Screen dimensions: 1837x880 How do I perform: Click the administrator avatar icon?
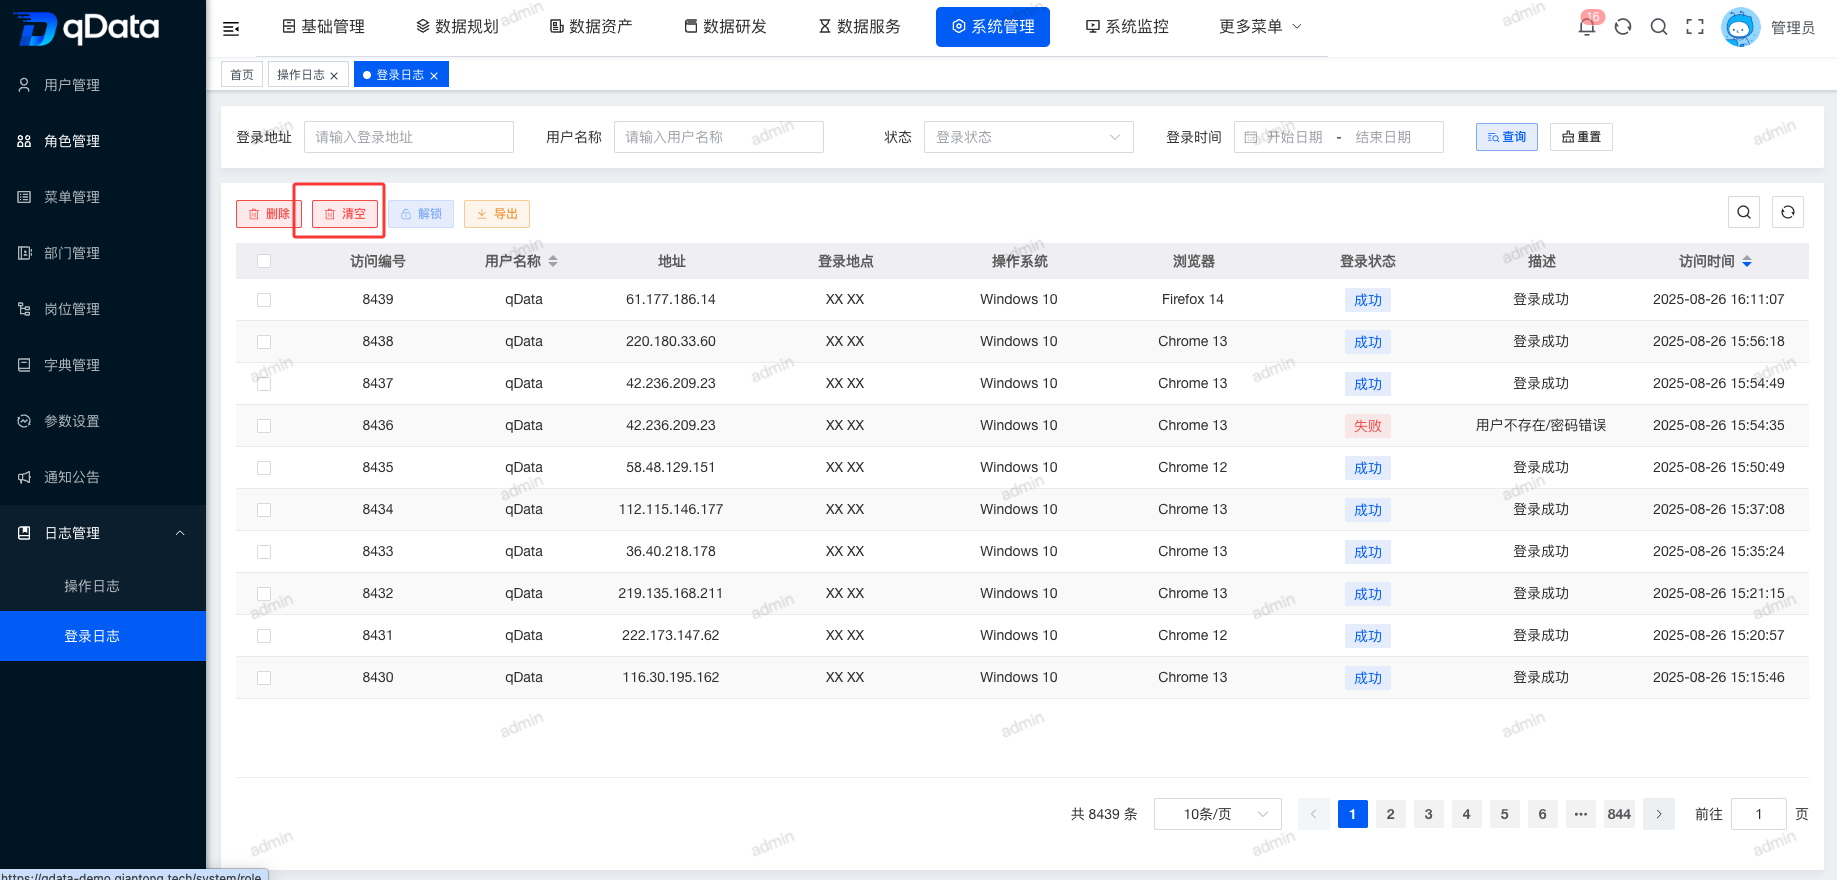1740,27
